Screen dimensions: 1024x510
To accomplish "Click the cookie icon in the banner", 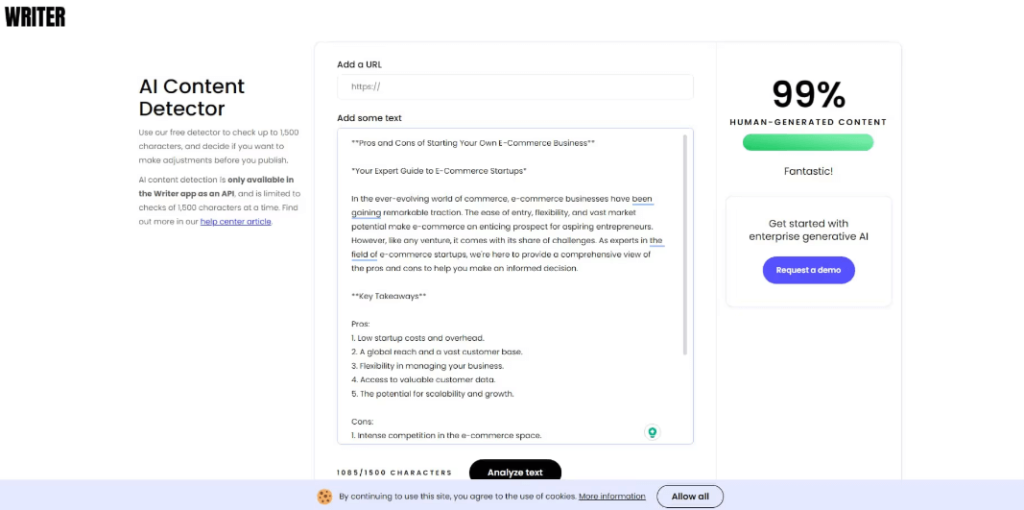I will [x=325, y=497].
